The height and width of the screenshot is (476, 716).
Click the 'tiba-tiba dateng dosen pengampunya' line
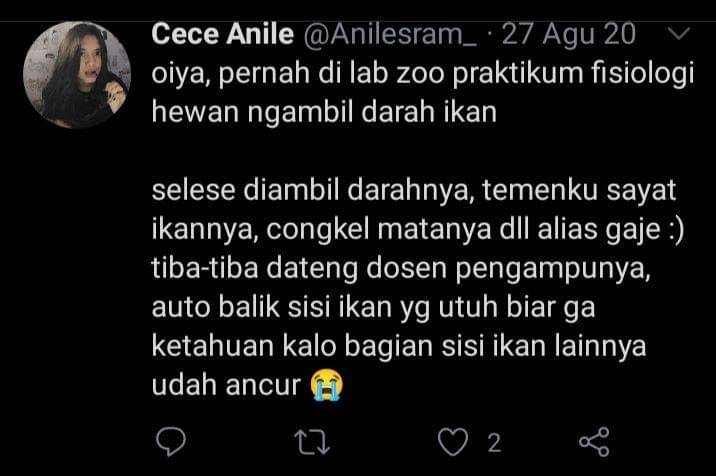pos(401,268)
